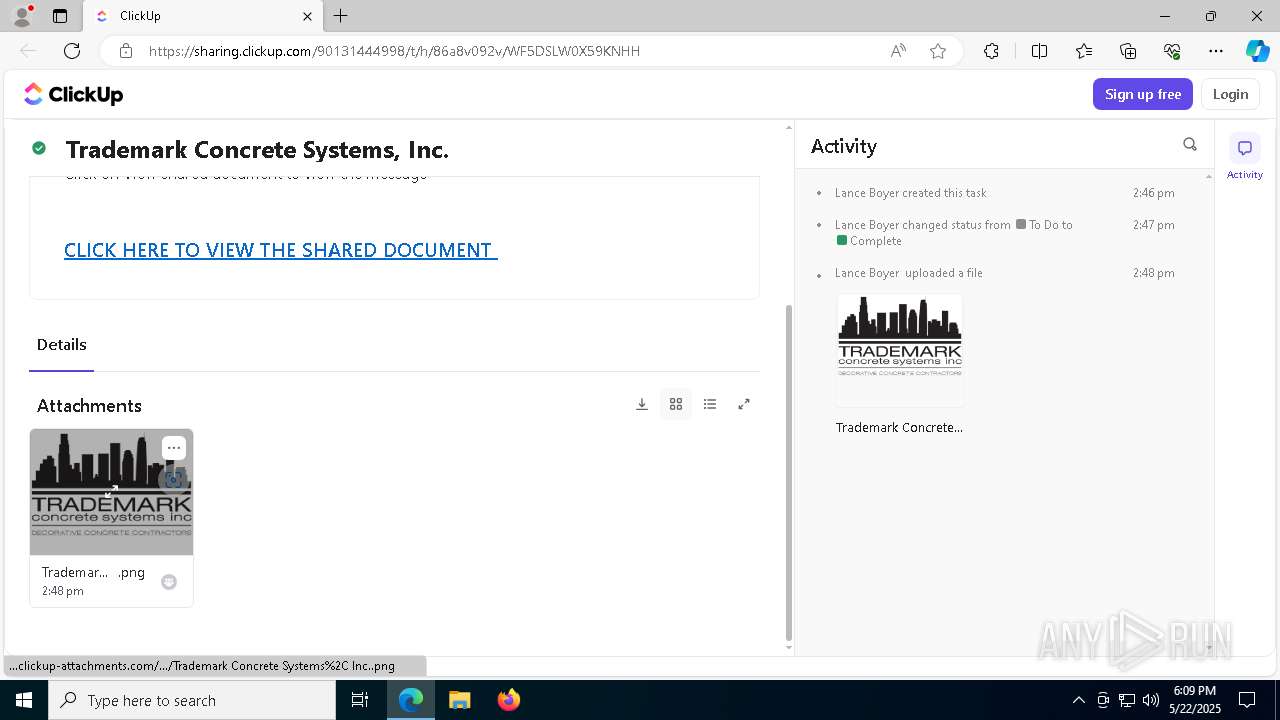
Task: Click the address bar URL
Action: [394, 51]
